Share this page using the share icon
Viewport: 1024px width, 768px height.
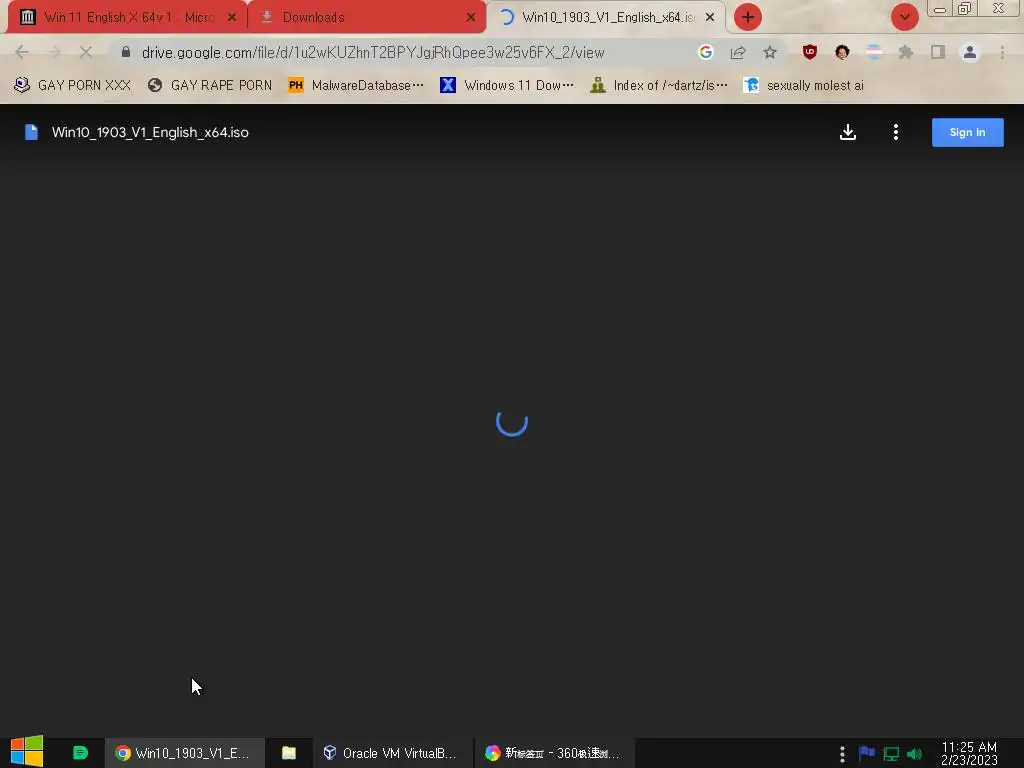[738, 52]
